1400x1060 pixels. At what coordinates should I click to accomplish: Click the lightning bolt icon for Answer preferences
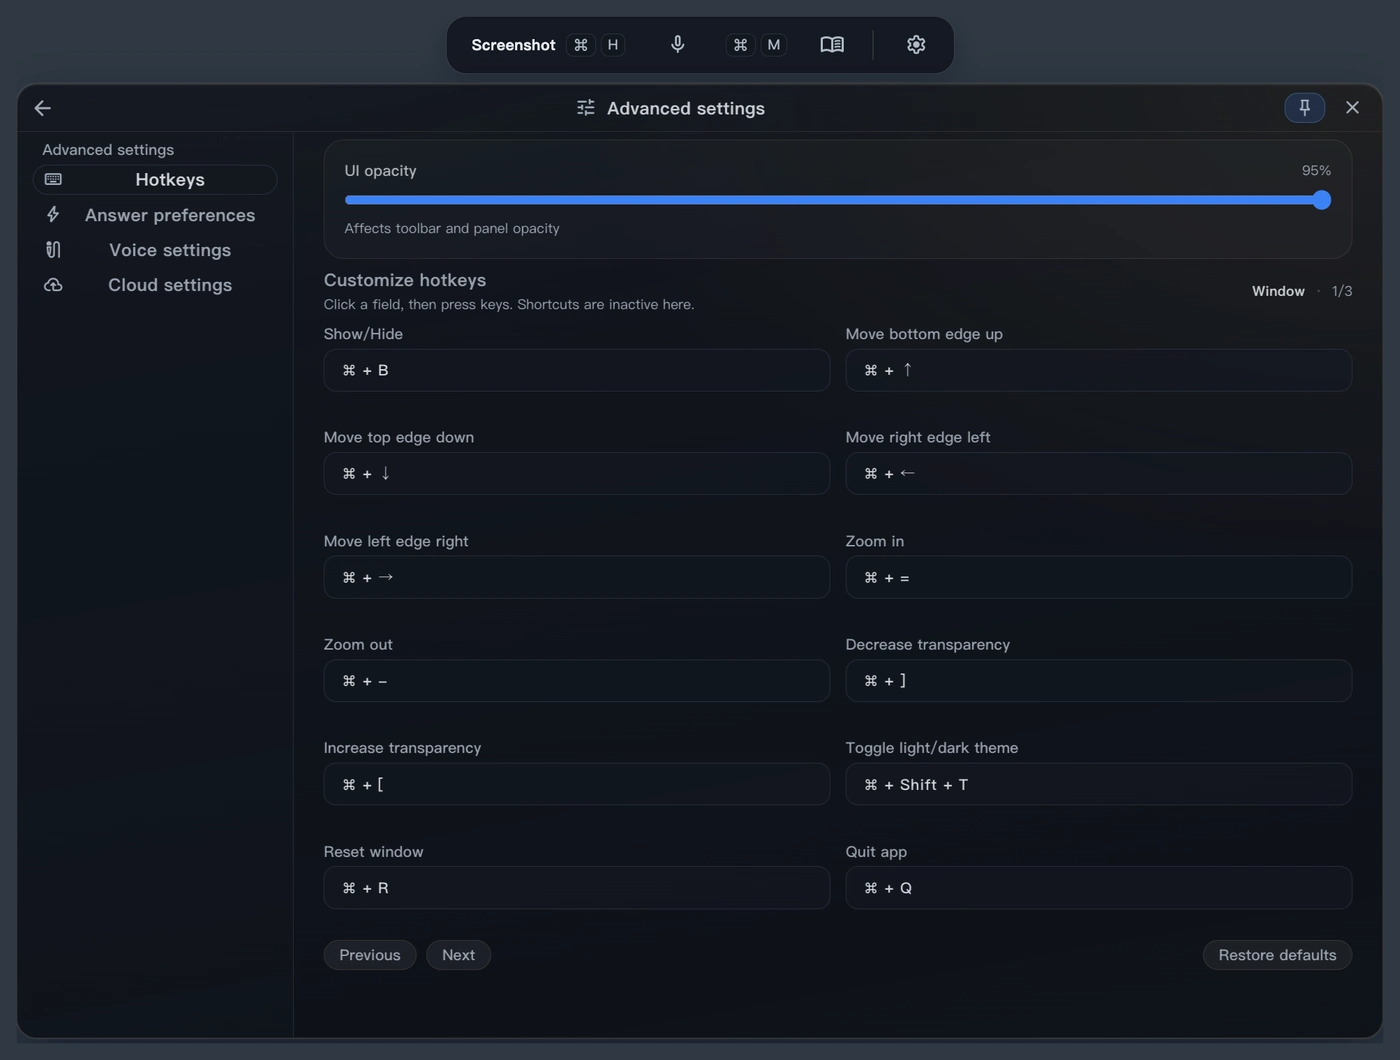(x=53, y=214)
